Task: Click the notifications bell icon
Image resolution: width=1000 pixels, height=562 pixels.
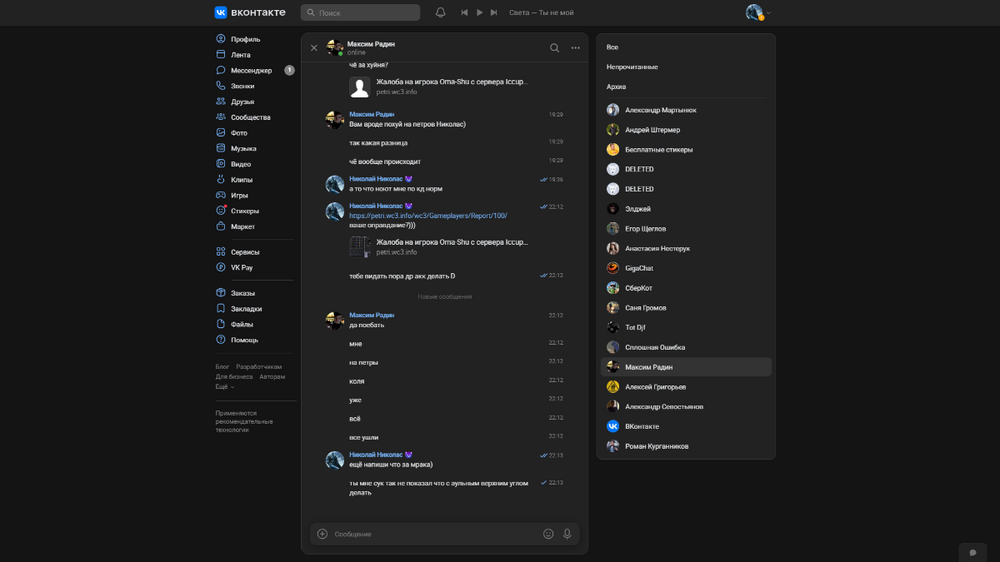Action: [x=440, y=13]
